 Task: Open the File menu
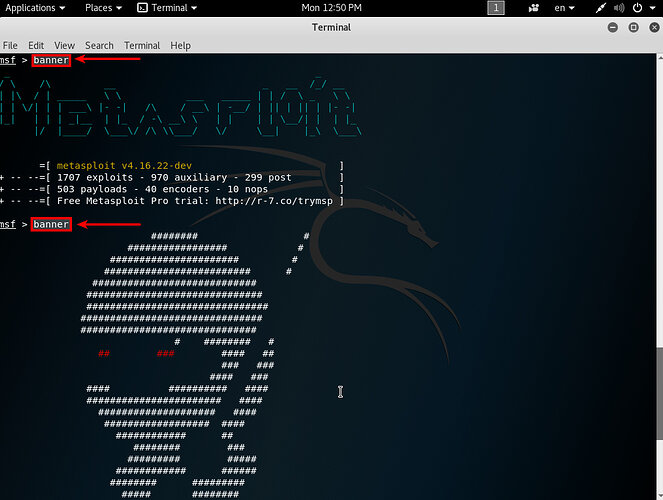[x=10, y=45]
